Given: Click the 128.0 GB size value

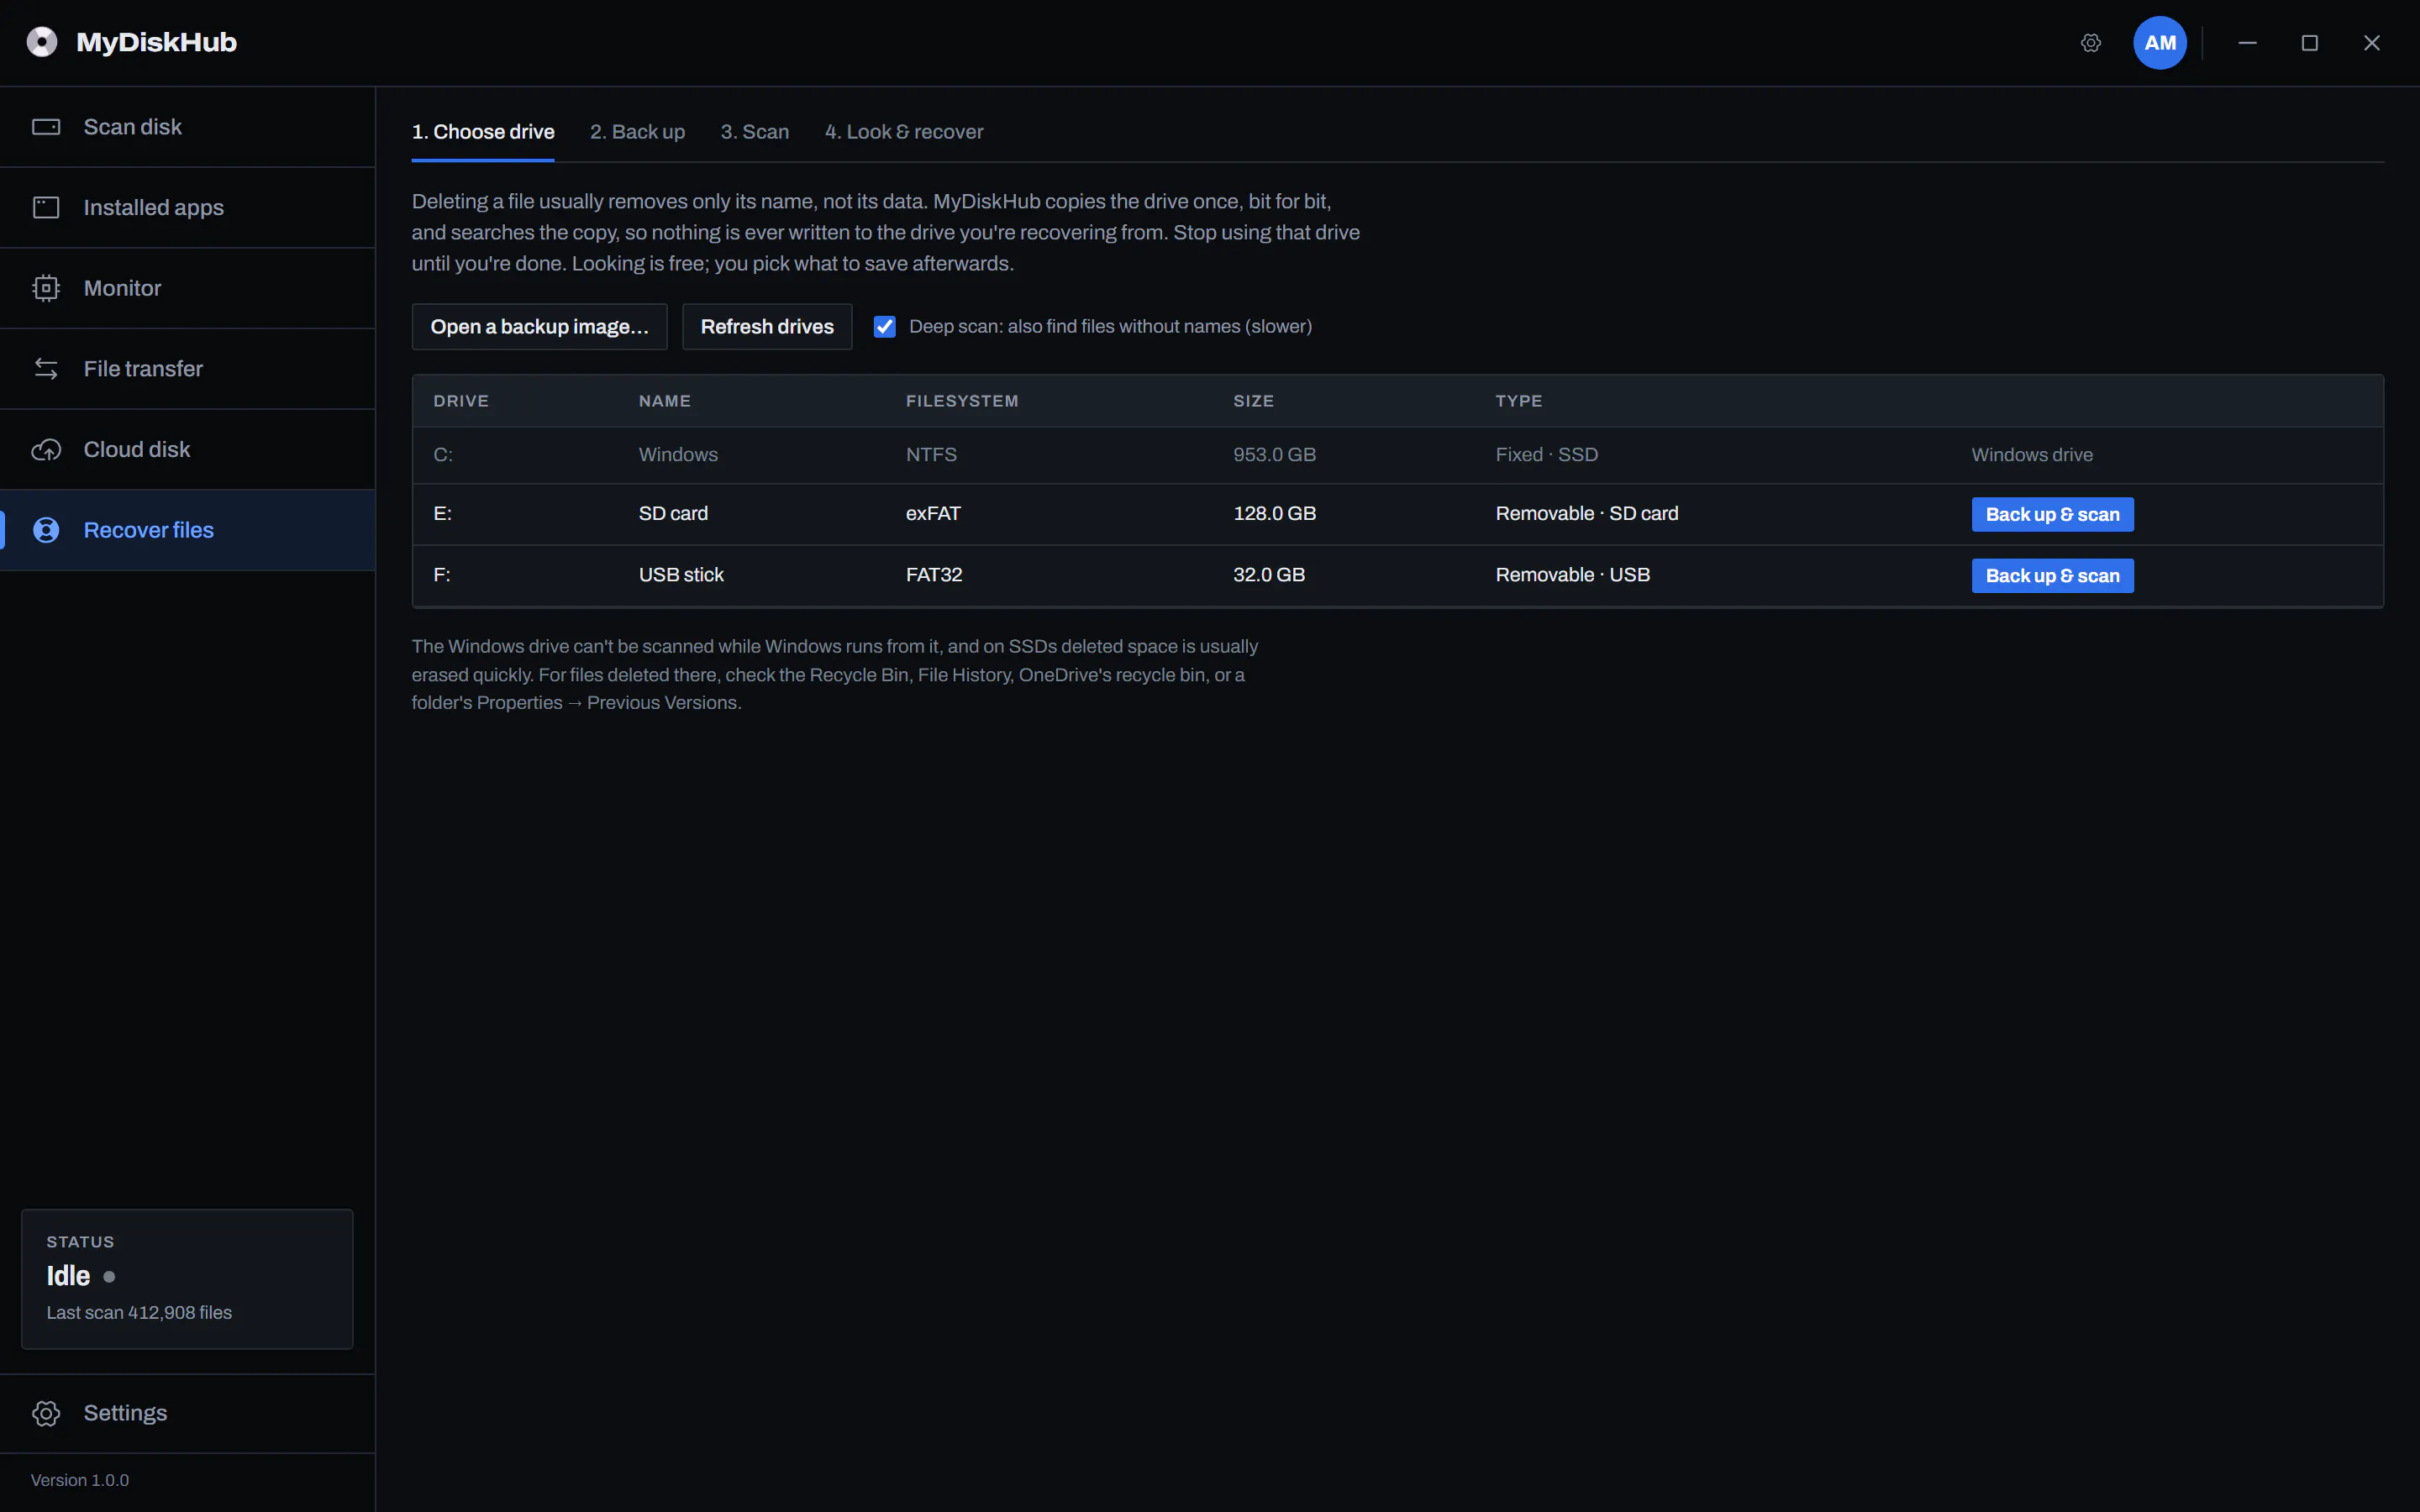Looking at the screenshot, I should click(1274, 514).
